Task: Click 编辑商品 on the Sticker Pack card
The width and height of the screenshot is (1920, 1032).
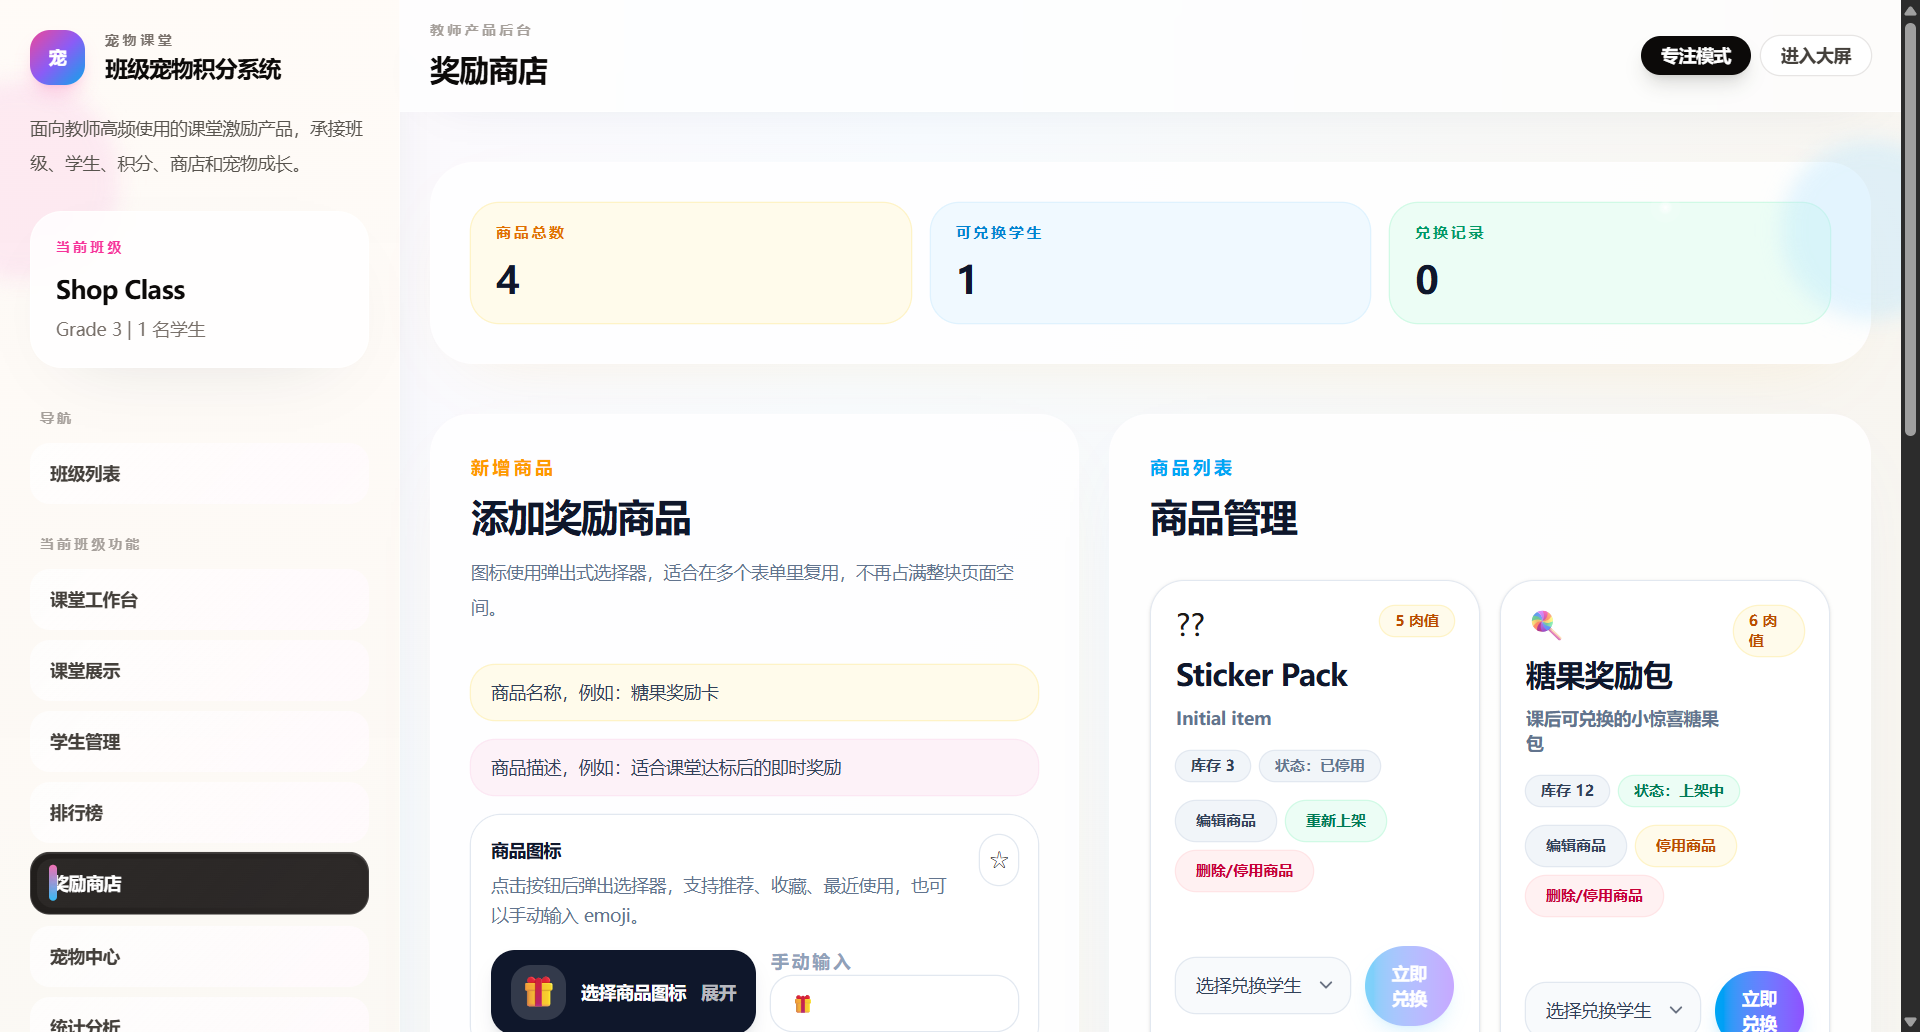Action: click(1224, 820)
